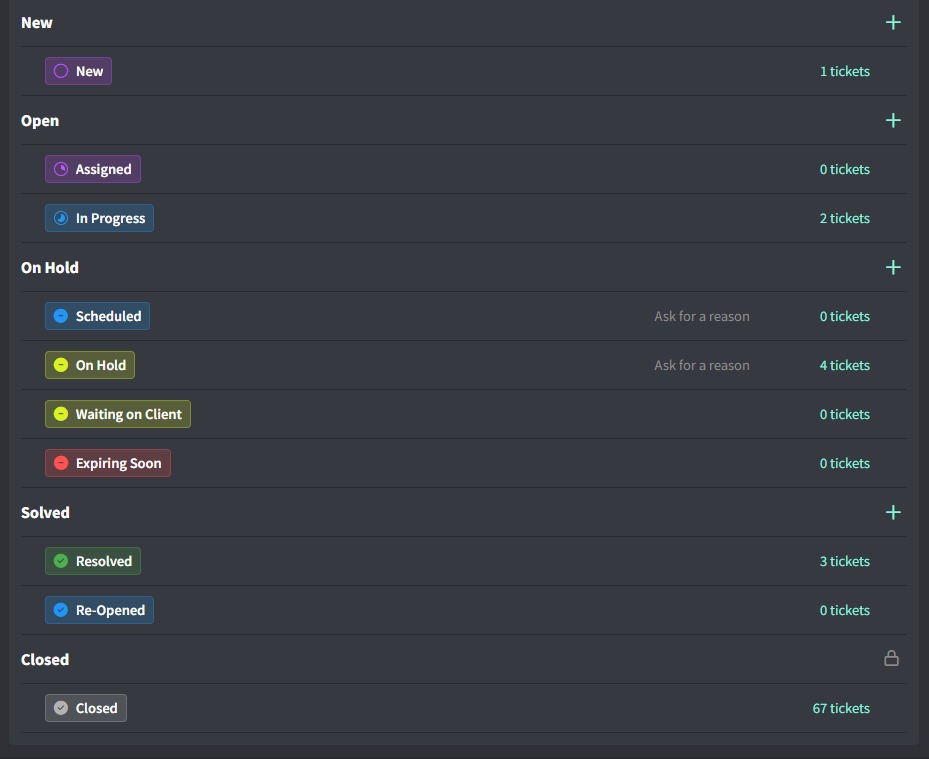This screenshot has height=759, width=929.
Task: Select the grey Closed status badge
Action: [x=86, y=708]
